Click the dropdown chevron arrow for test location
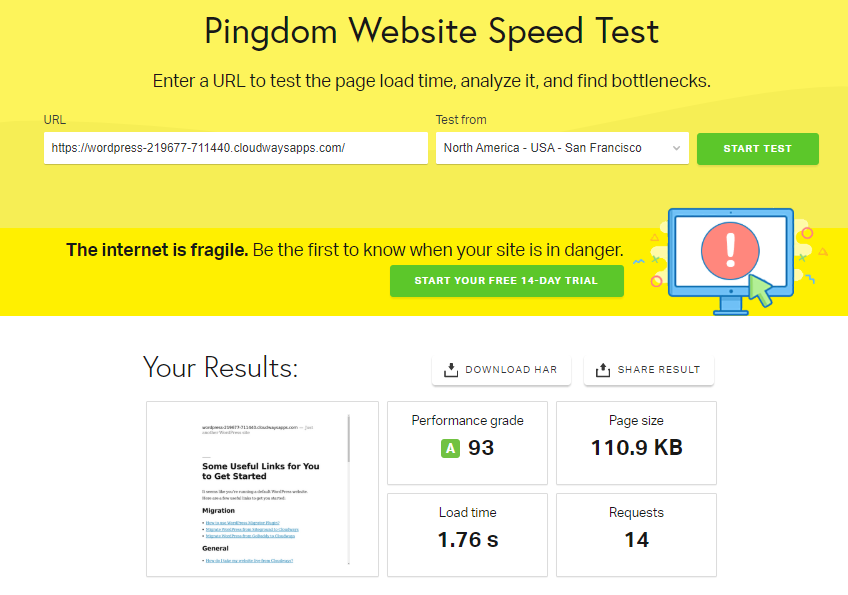 tap(676, 148)
